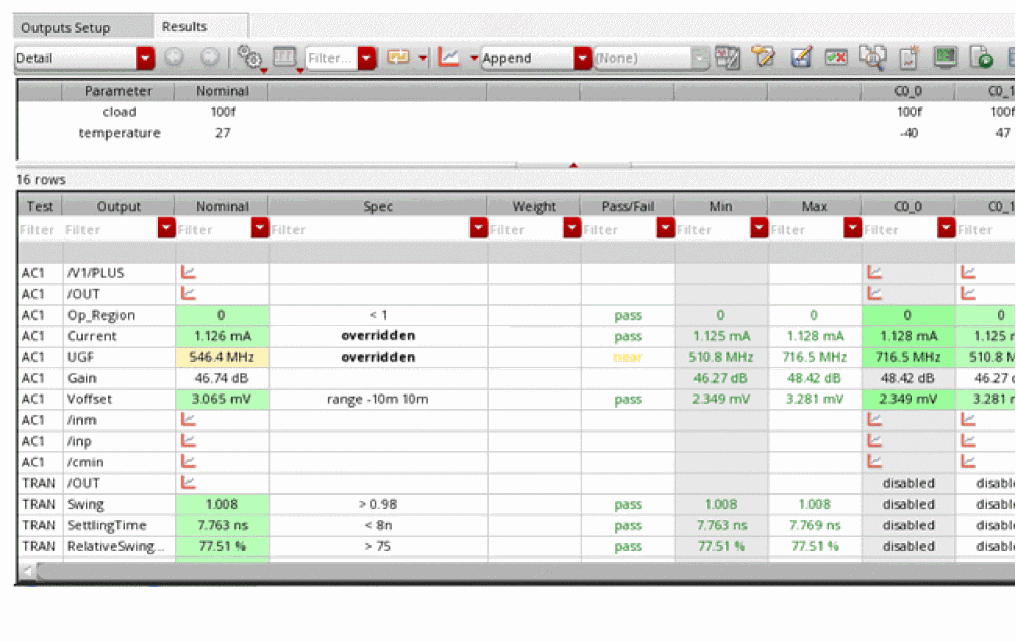Screen dimensions: 1016x642
Task: Open the Detail view dropdown
Action: click(146, 58)
